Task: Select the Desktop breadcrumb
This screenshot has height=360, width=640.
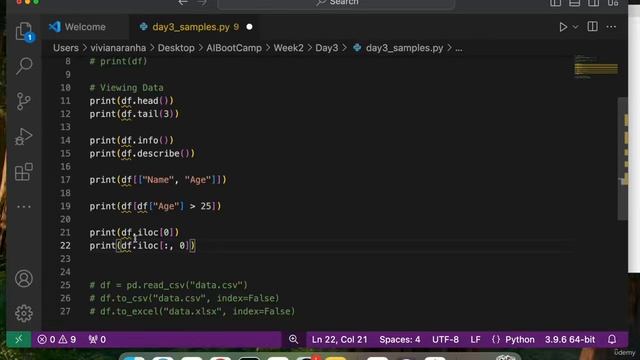Action: [176, 48]
